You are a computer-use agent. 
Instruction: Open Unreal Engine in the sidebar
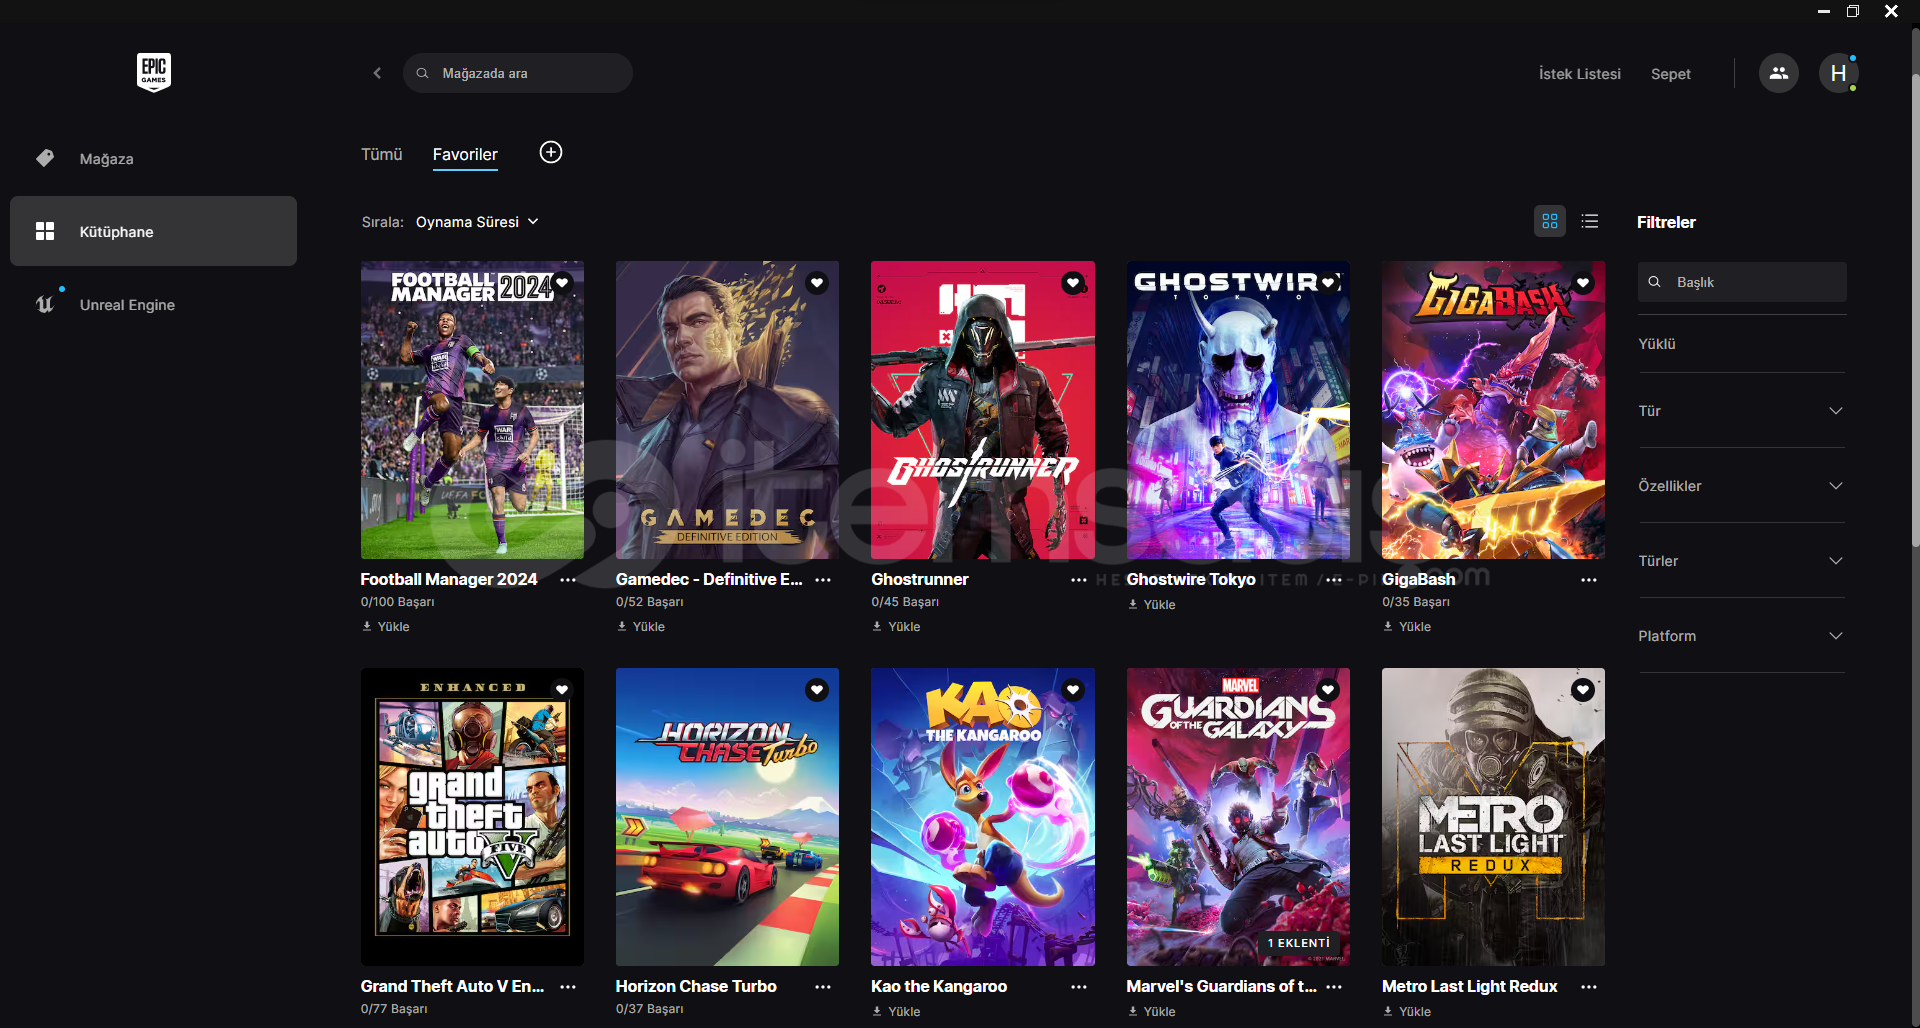click(153, 304)
